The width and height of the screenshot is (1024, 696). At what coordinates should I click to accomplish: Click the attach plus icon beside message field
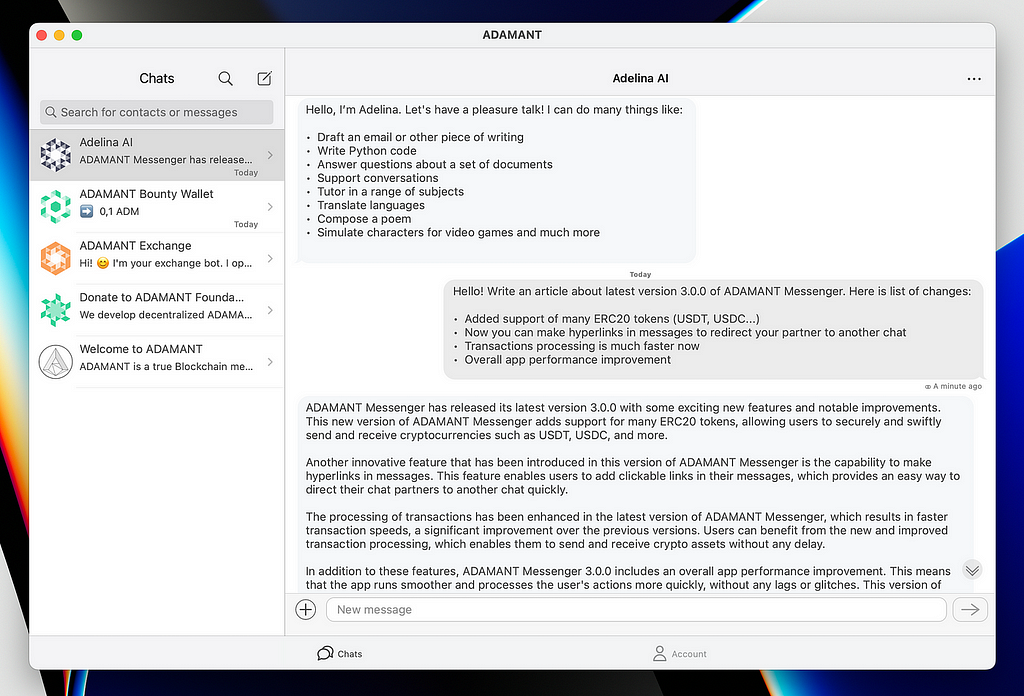pos(306,610)
